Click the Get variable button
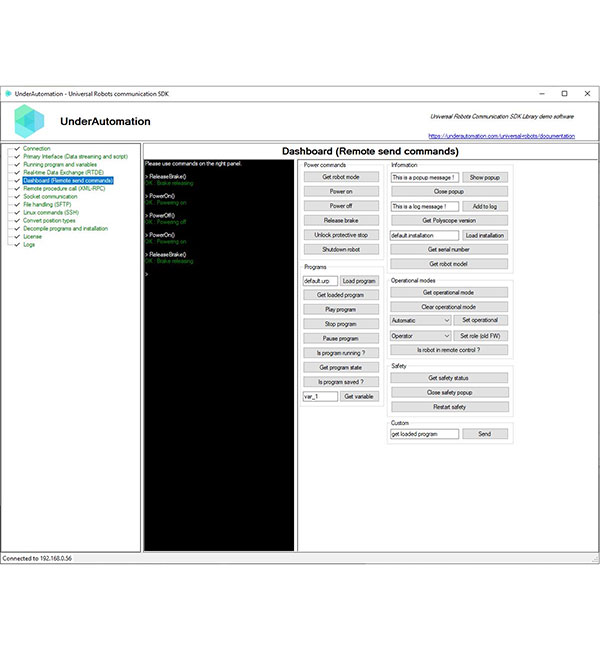 pyautogui.click(x=359, y=397)
